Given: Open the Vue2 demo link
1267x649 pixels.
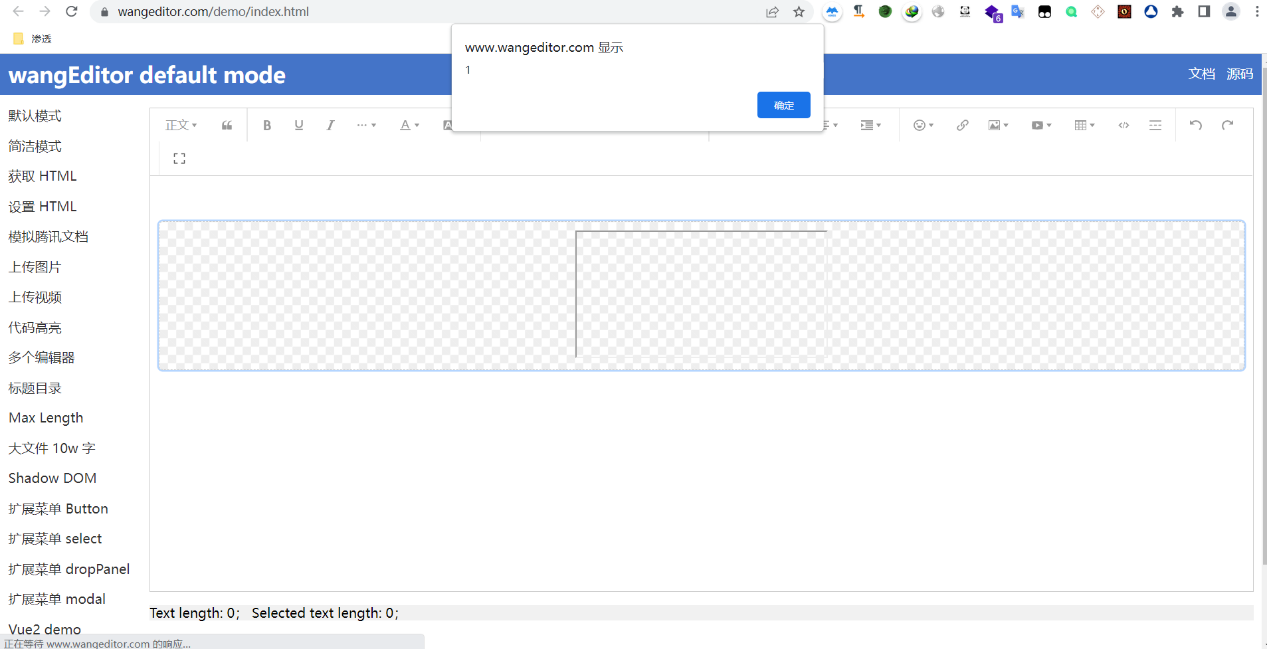Looking at the screenshot, I should point(45,629).
